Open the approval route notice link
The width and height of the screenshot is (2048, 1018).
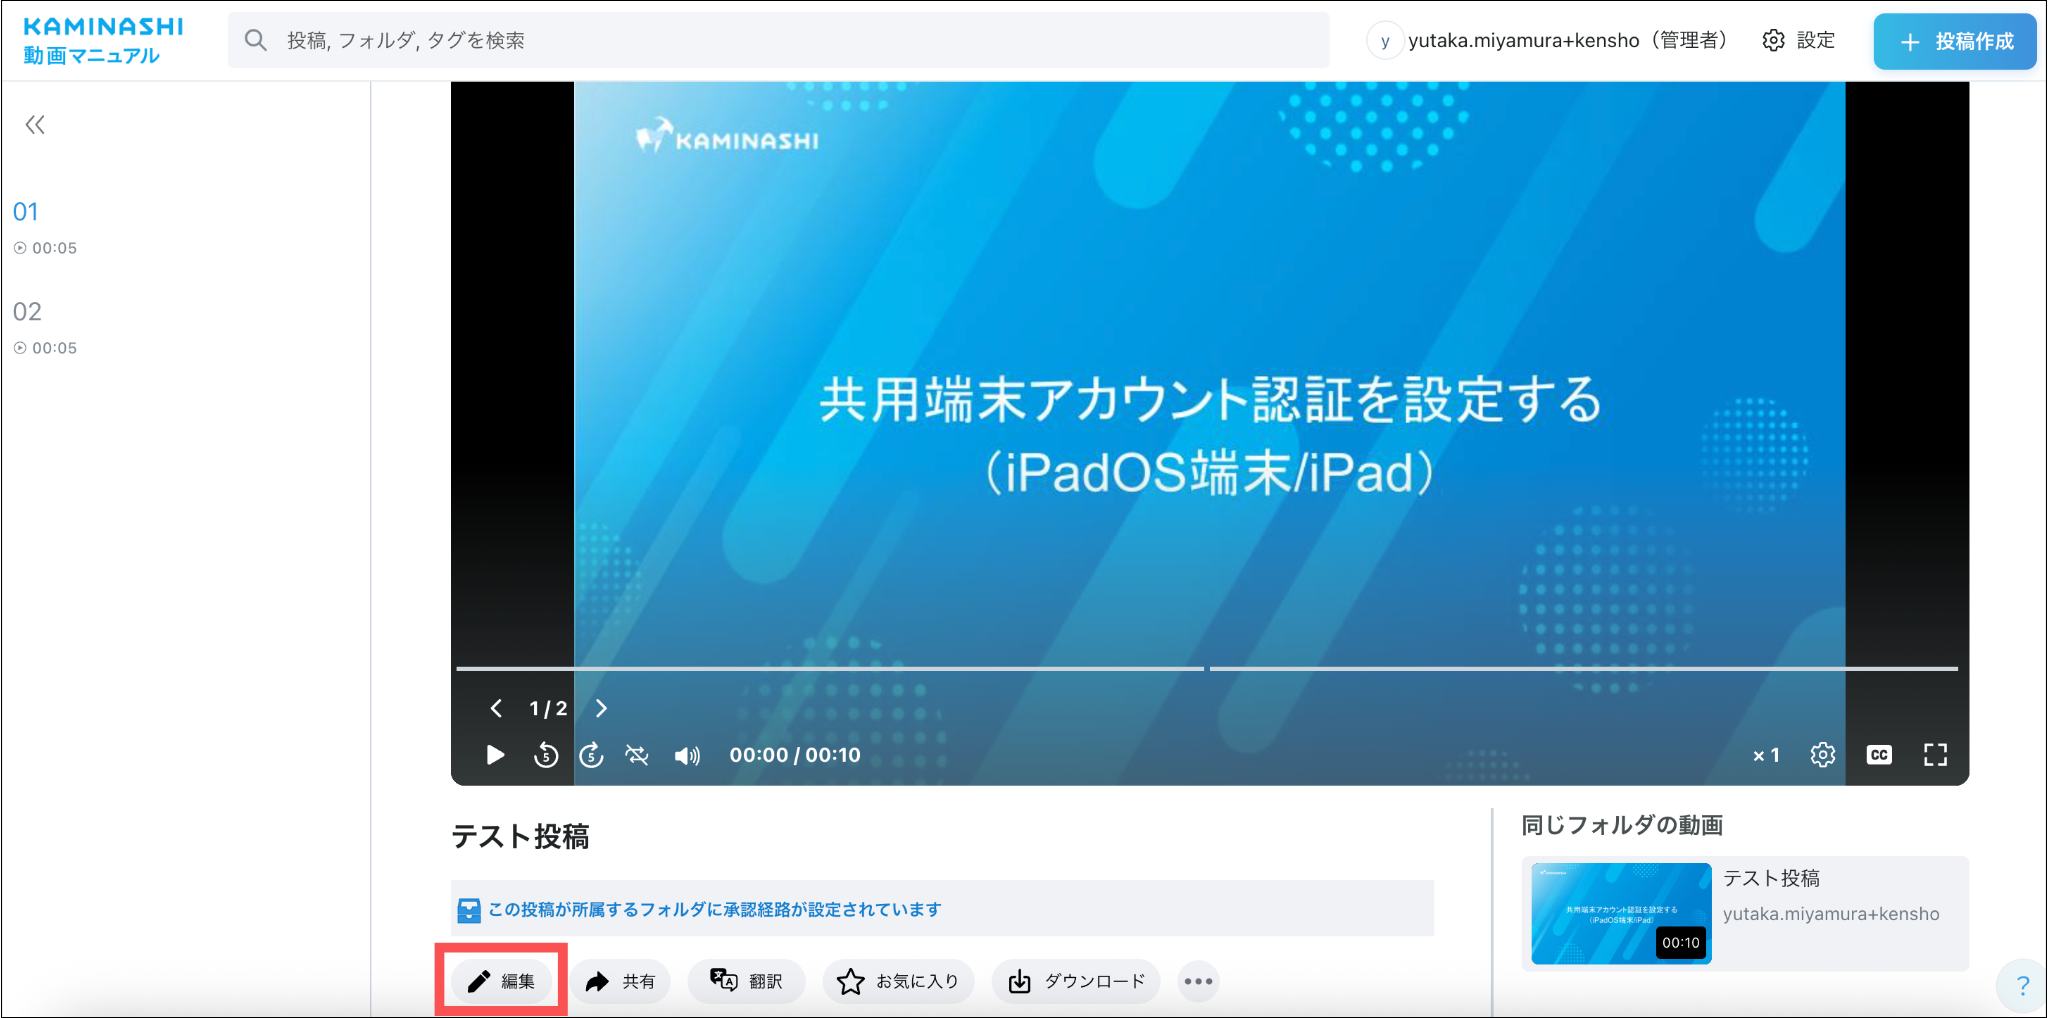click(714, 909)
